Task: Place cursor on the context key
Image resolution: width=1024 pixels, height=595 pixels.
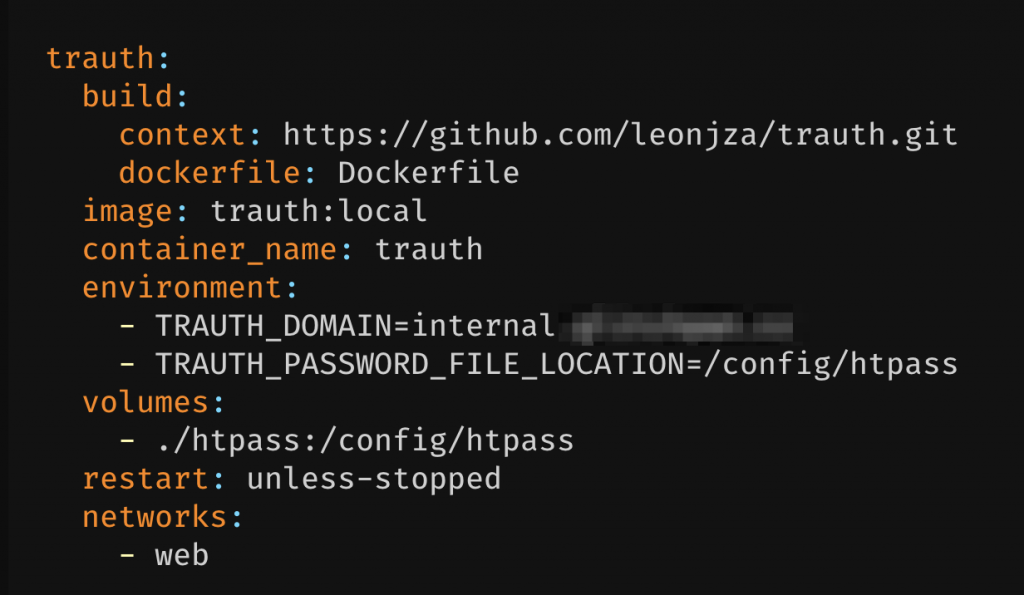Action: tap(181, 135)
